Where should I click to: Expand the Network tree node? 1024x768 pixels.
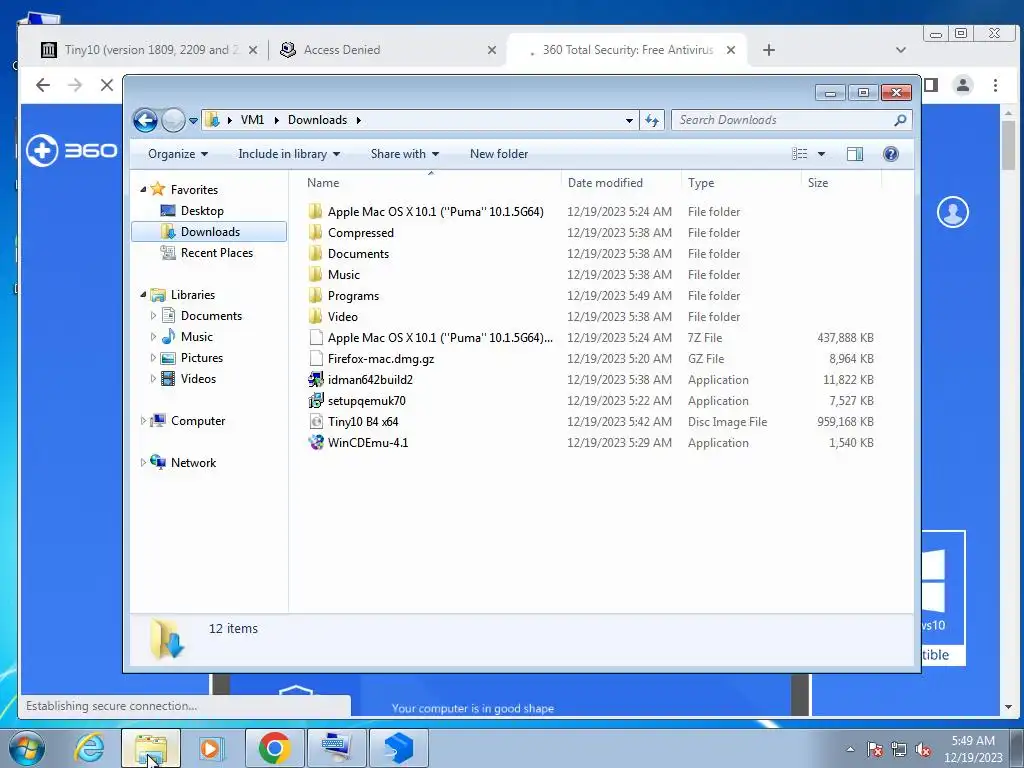(x=143, y=463)
